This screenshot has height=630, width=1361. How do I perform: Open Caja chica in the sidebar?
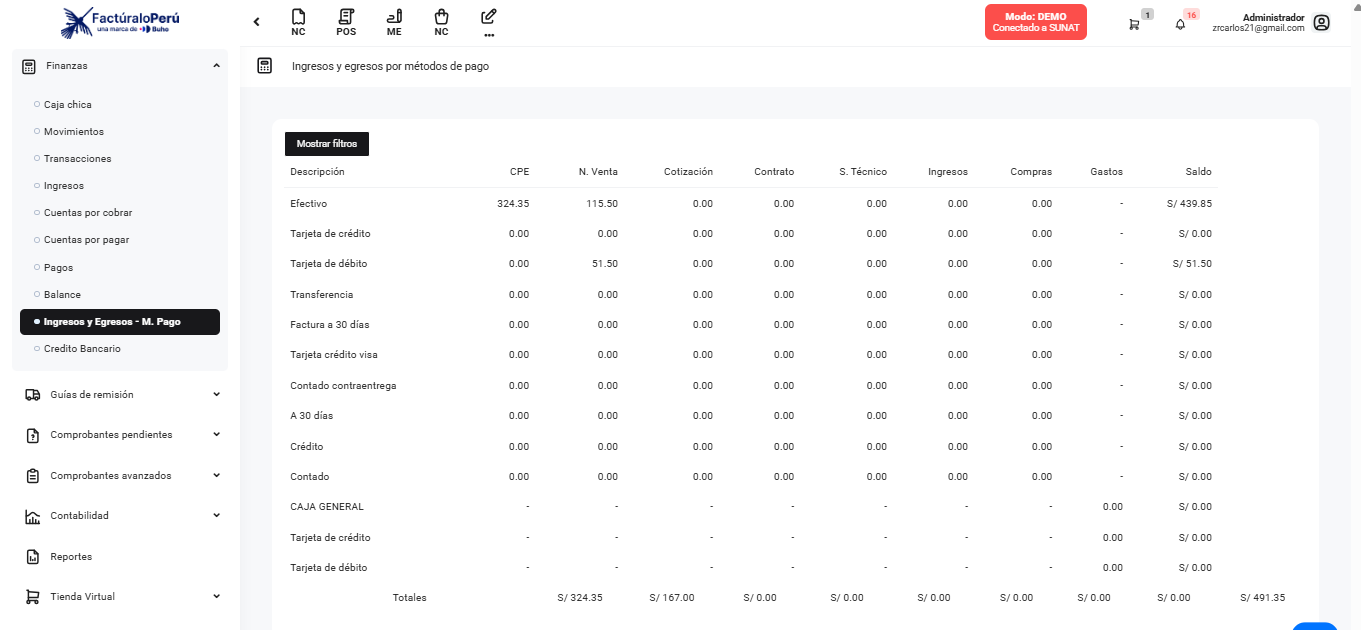[68, 105]
